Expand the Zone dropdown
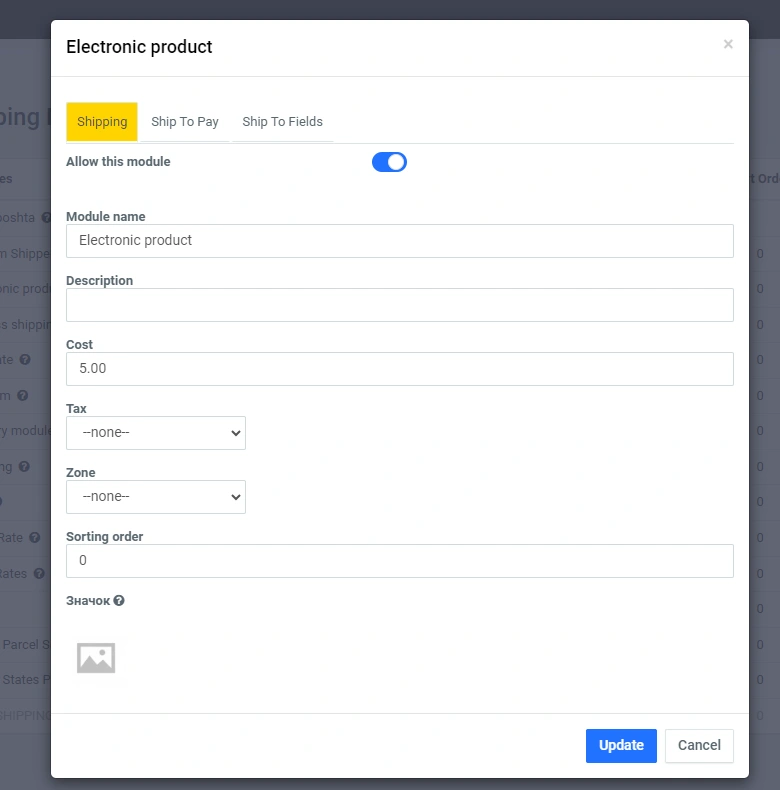 156,497
